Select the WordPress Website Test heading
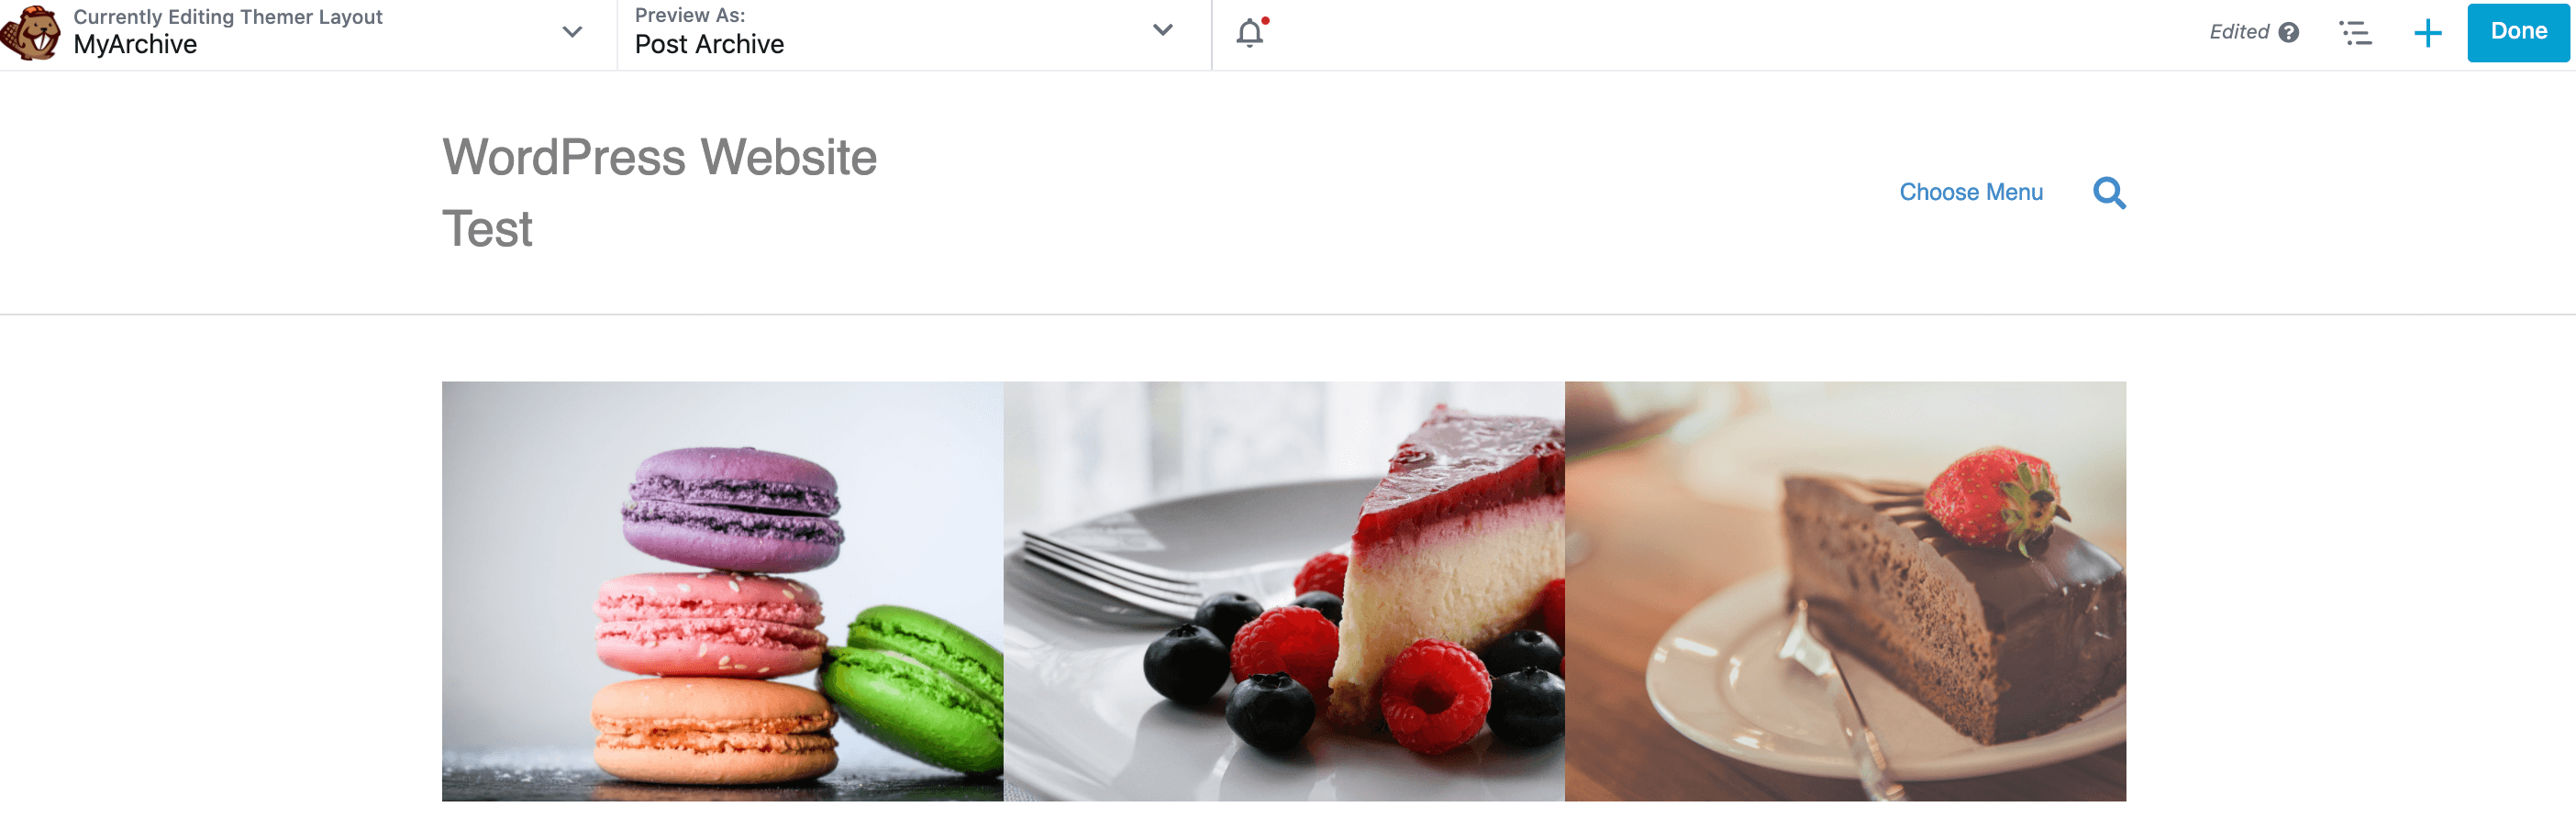 [659, 192]
